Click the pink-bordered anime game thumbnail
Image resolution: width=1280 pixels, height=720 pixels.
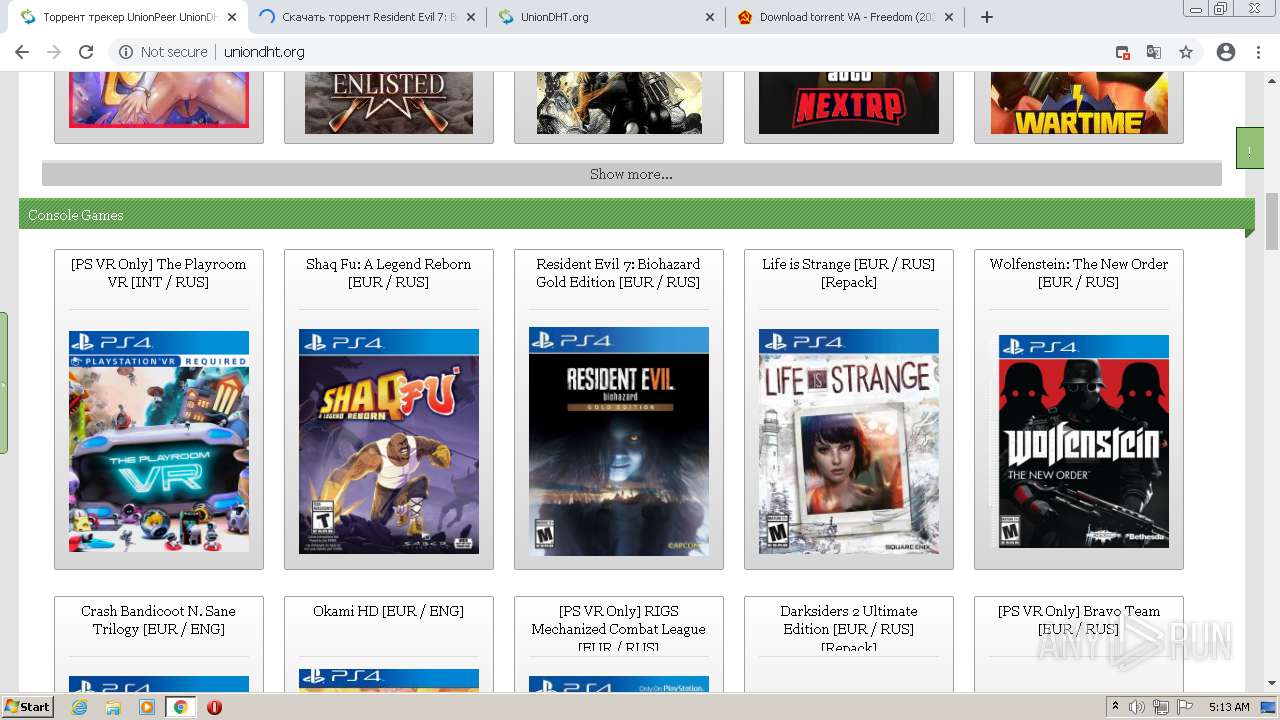(x=159, y=100)
